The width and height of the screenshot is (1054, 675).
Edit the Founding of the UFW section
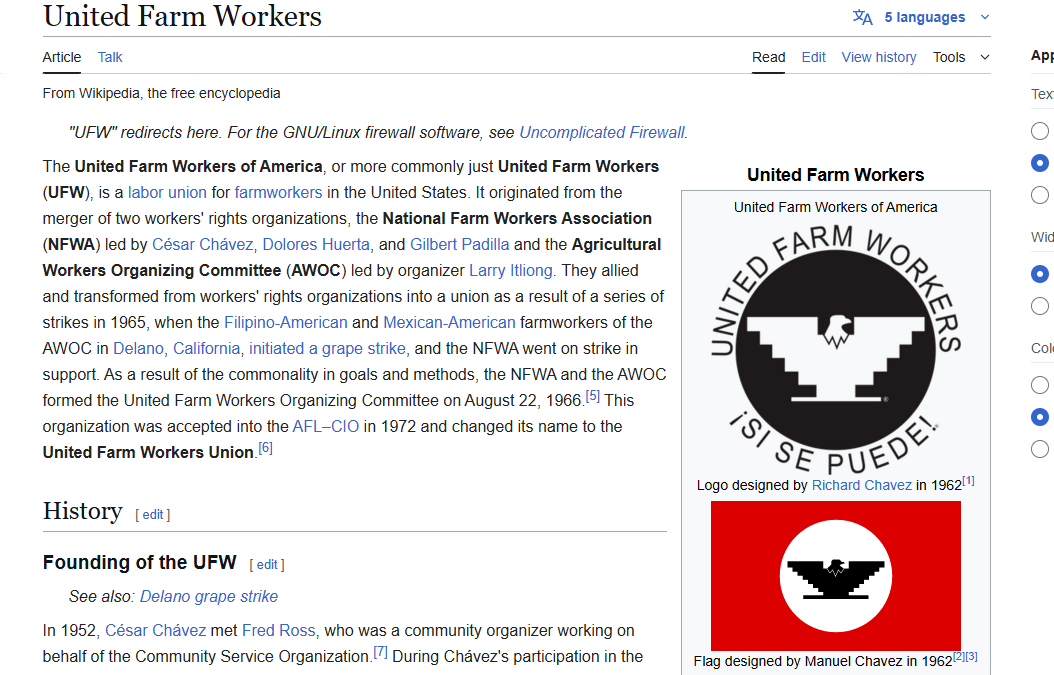coord(267,565)
